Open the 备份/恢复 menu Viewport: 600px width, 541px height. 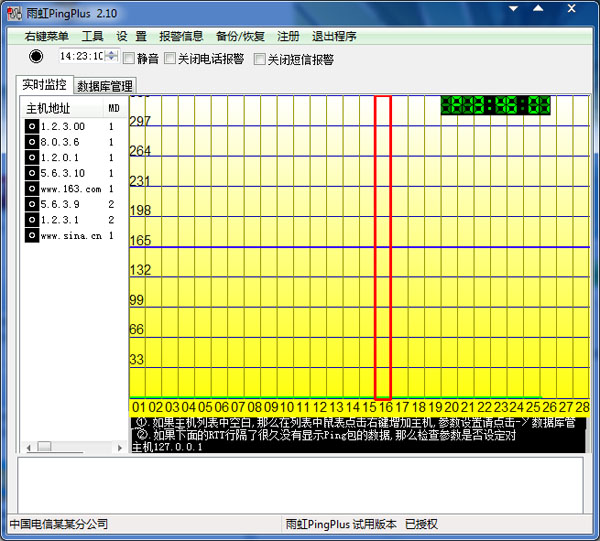[240, 36]
